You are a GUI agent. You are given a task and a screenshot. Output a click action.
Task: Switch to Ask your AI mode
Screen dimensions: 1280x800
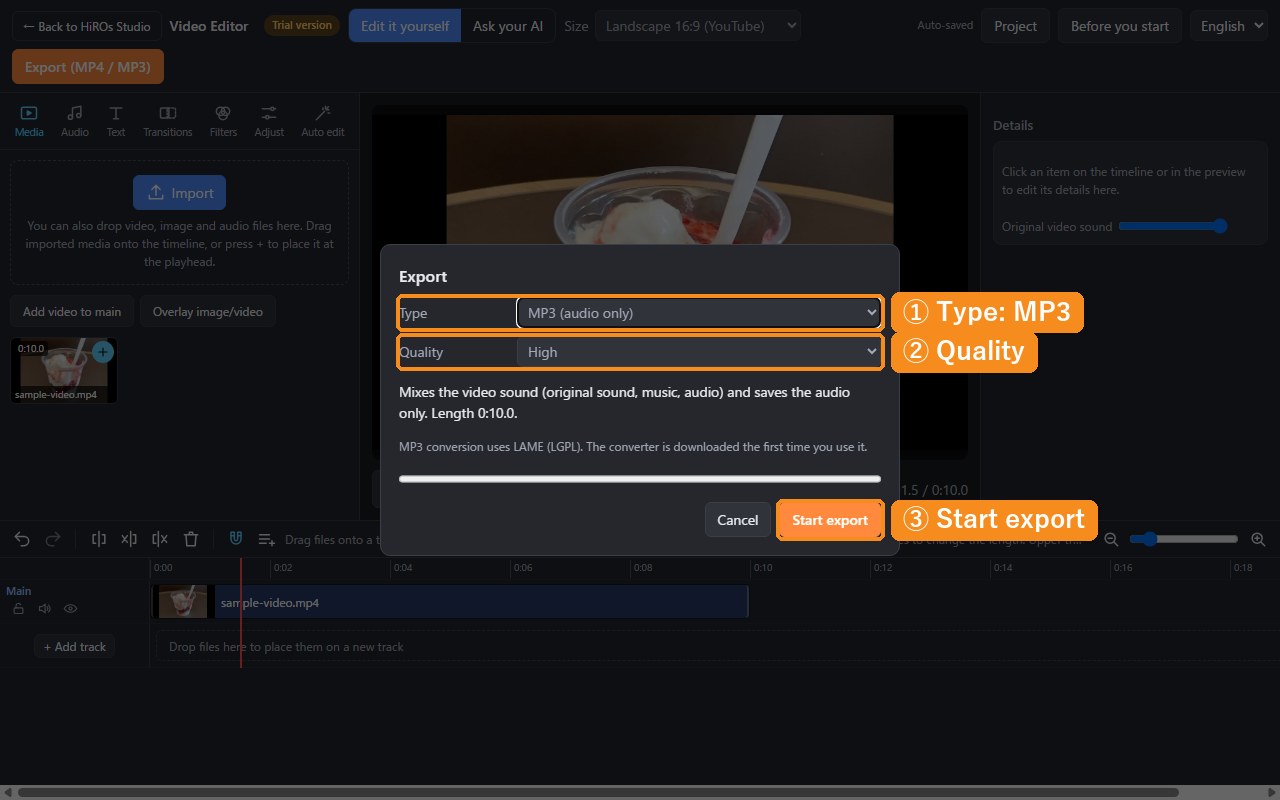pyautogui.click(x=508, y=26)
